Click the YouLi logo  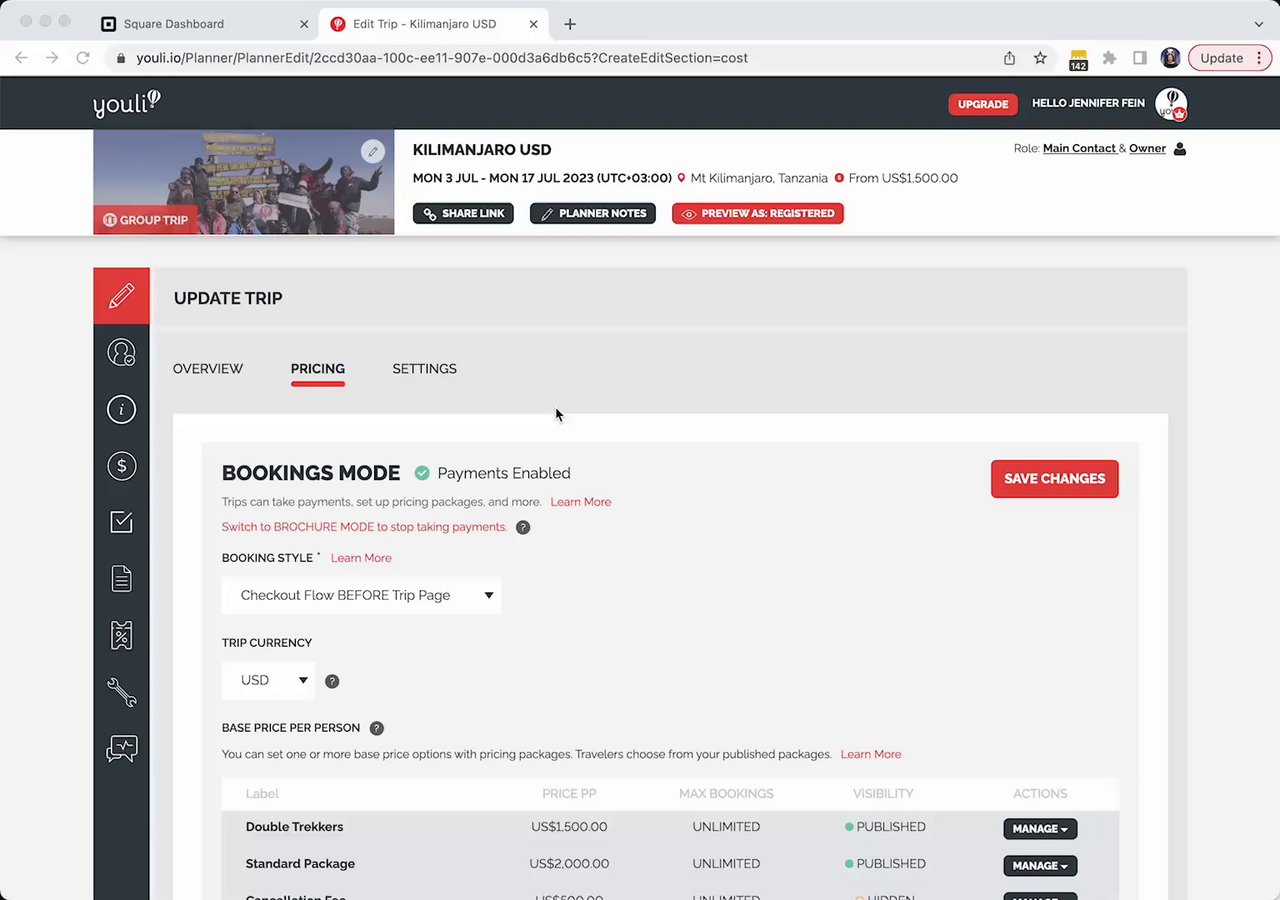(x=126, y=103)
